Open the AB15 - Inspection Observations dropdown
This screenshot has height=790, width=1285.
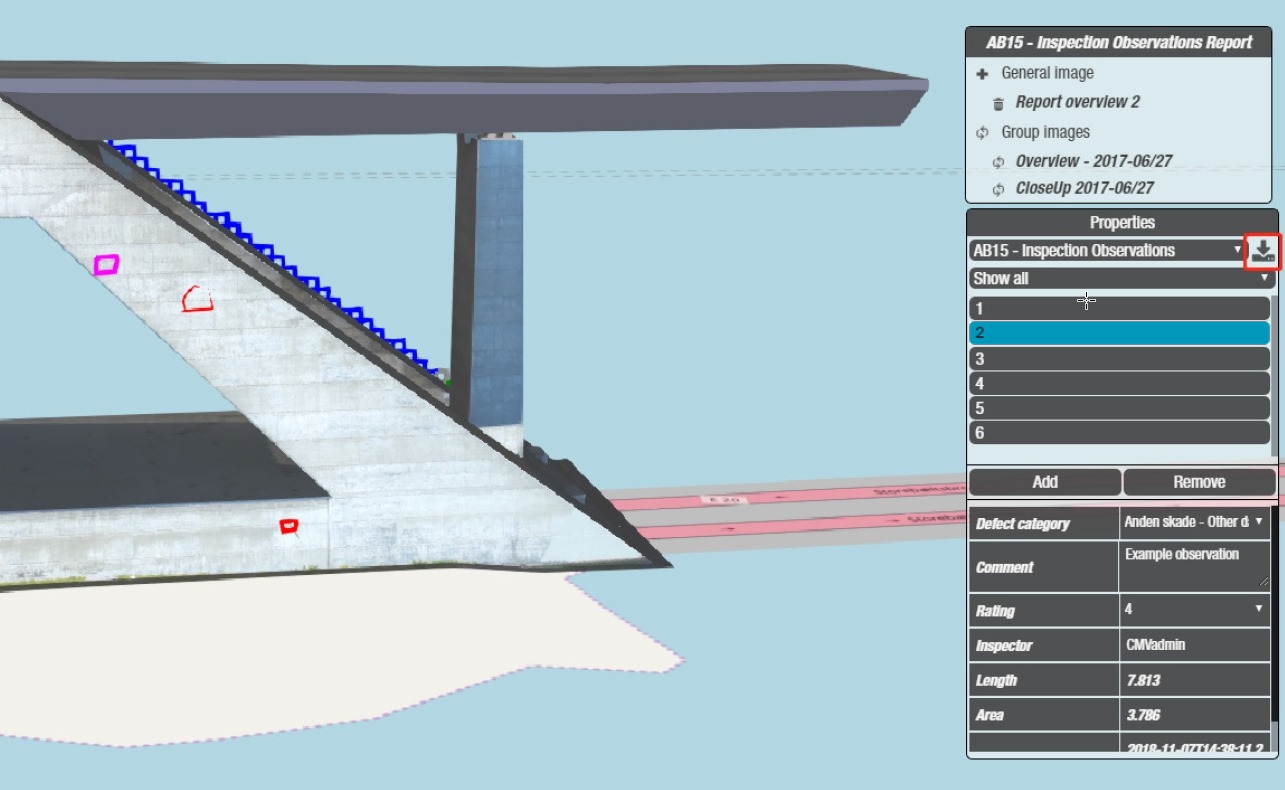pos(1106,251)
